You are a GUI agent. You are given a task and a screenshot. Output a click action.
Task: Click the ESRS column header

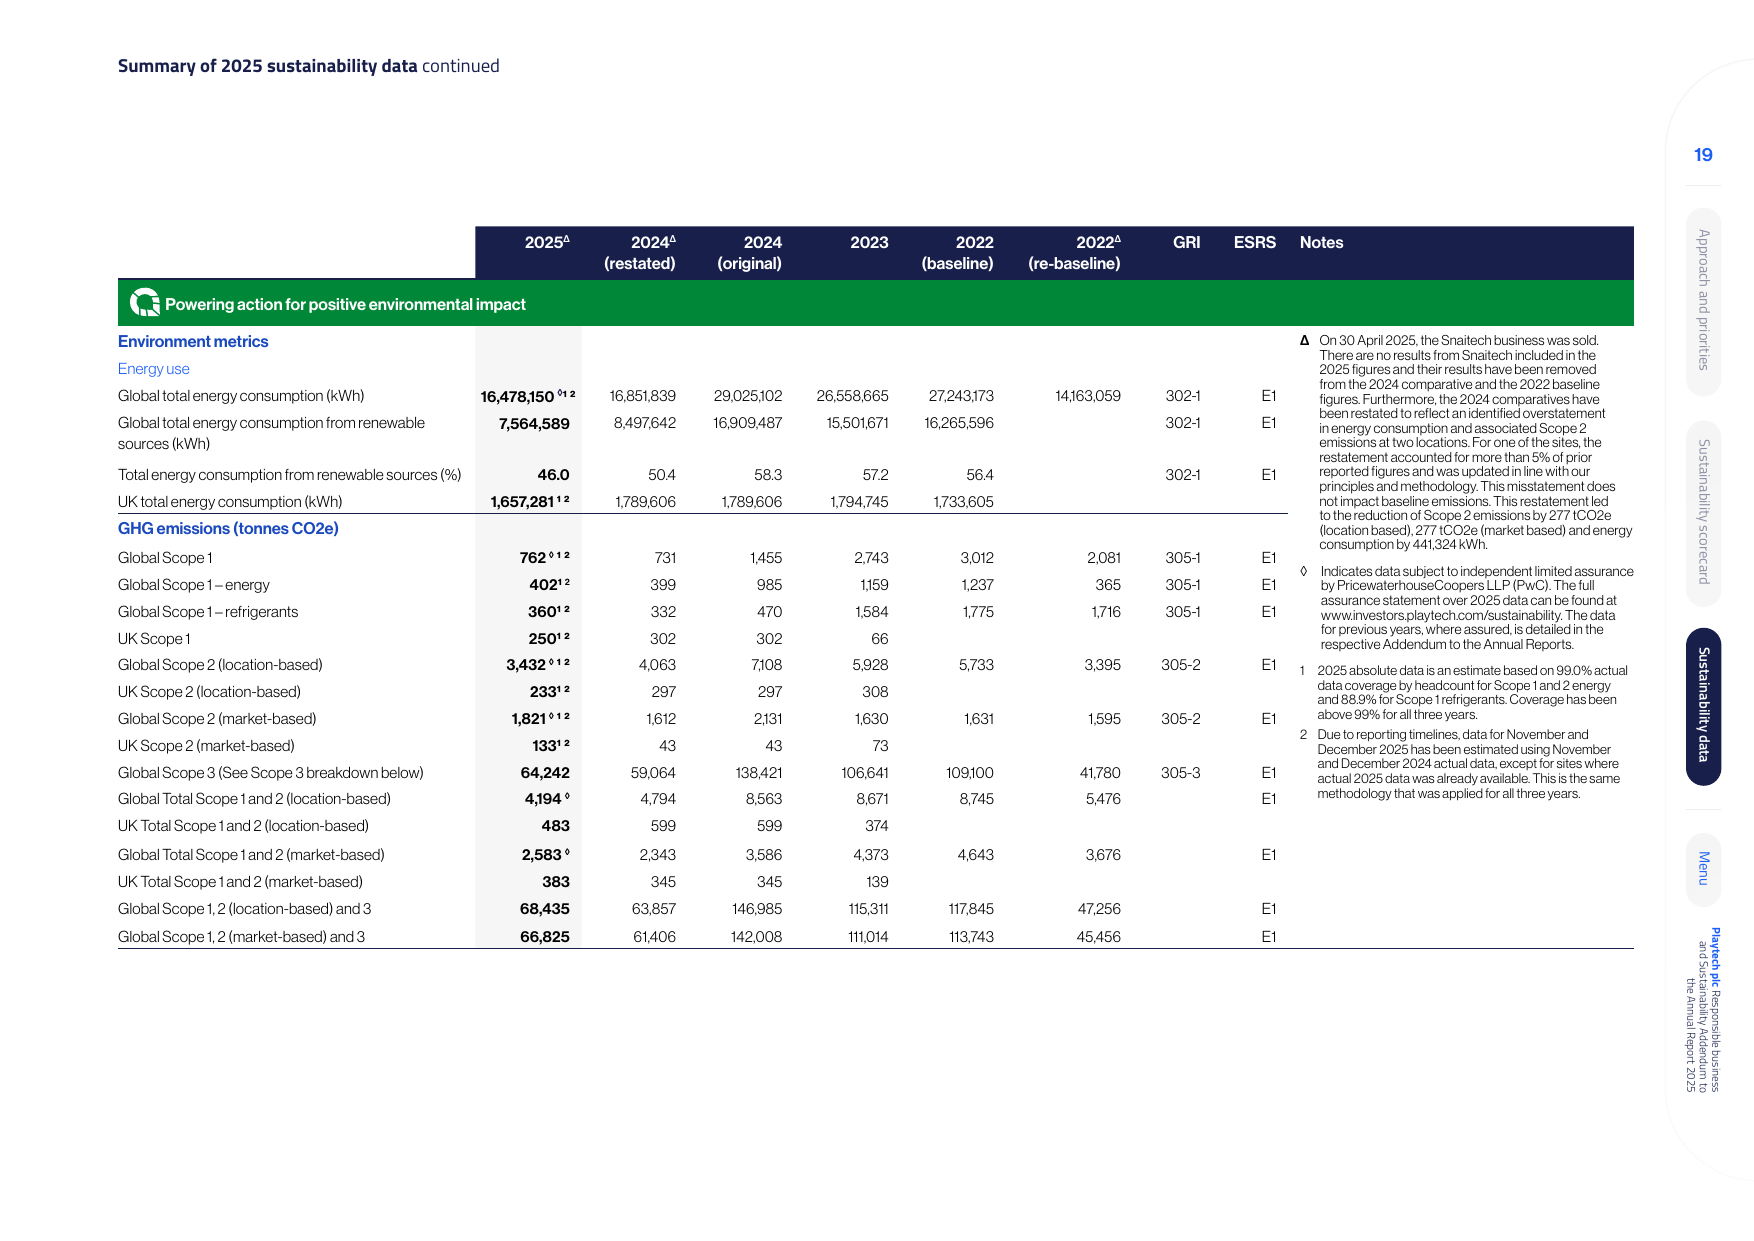(1255, 243)
